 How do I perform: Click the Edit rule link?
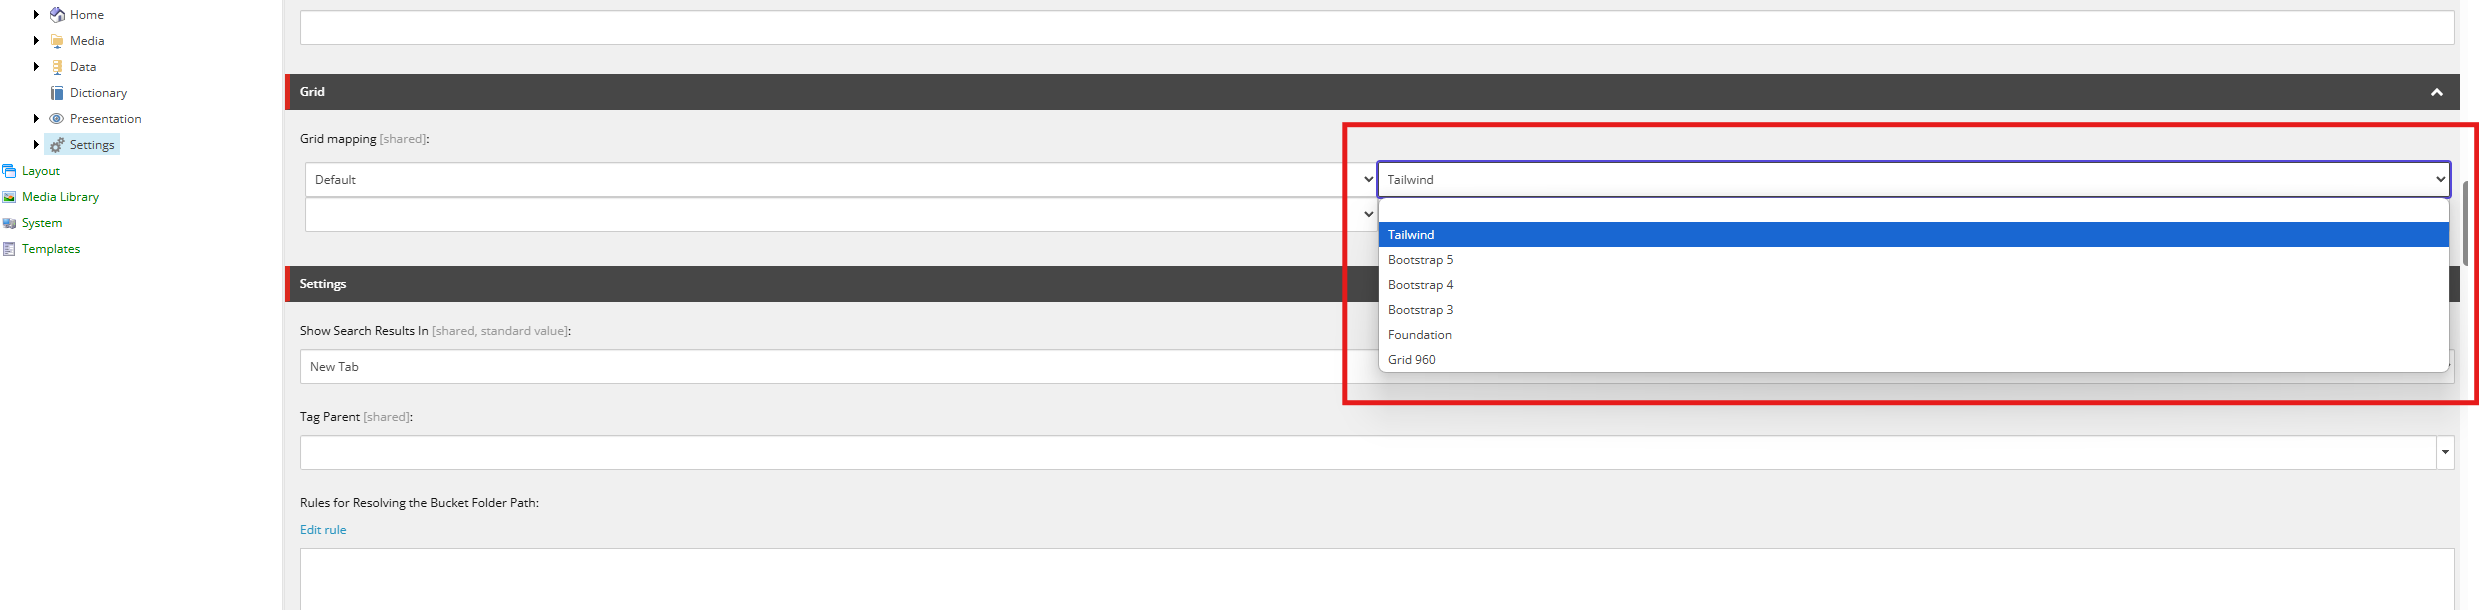[x=323, y=530]
